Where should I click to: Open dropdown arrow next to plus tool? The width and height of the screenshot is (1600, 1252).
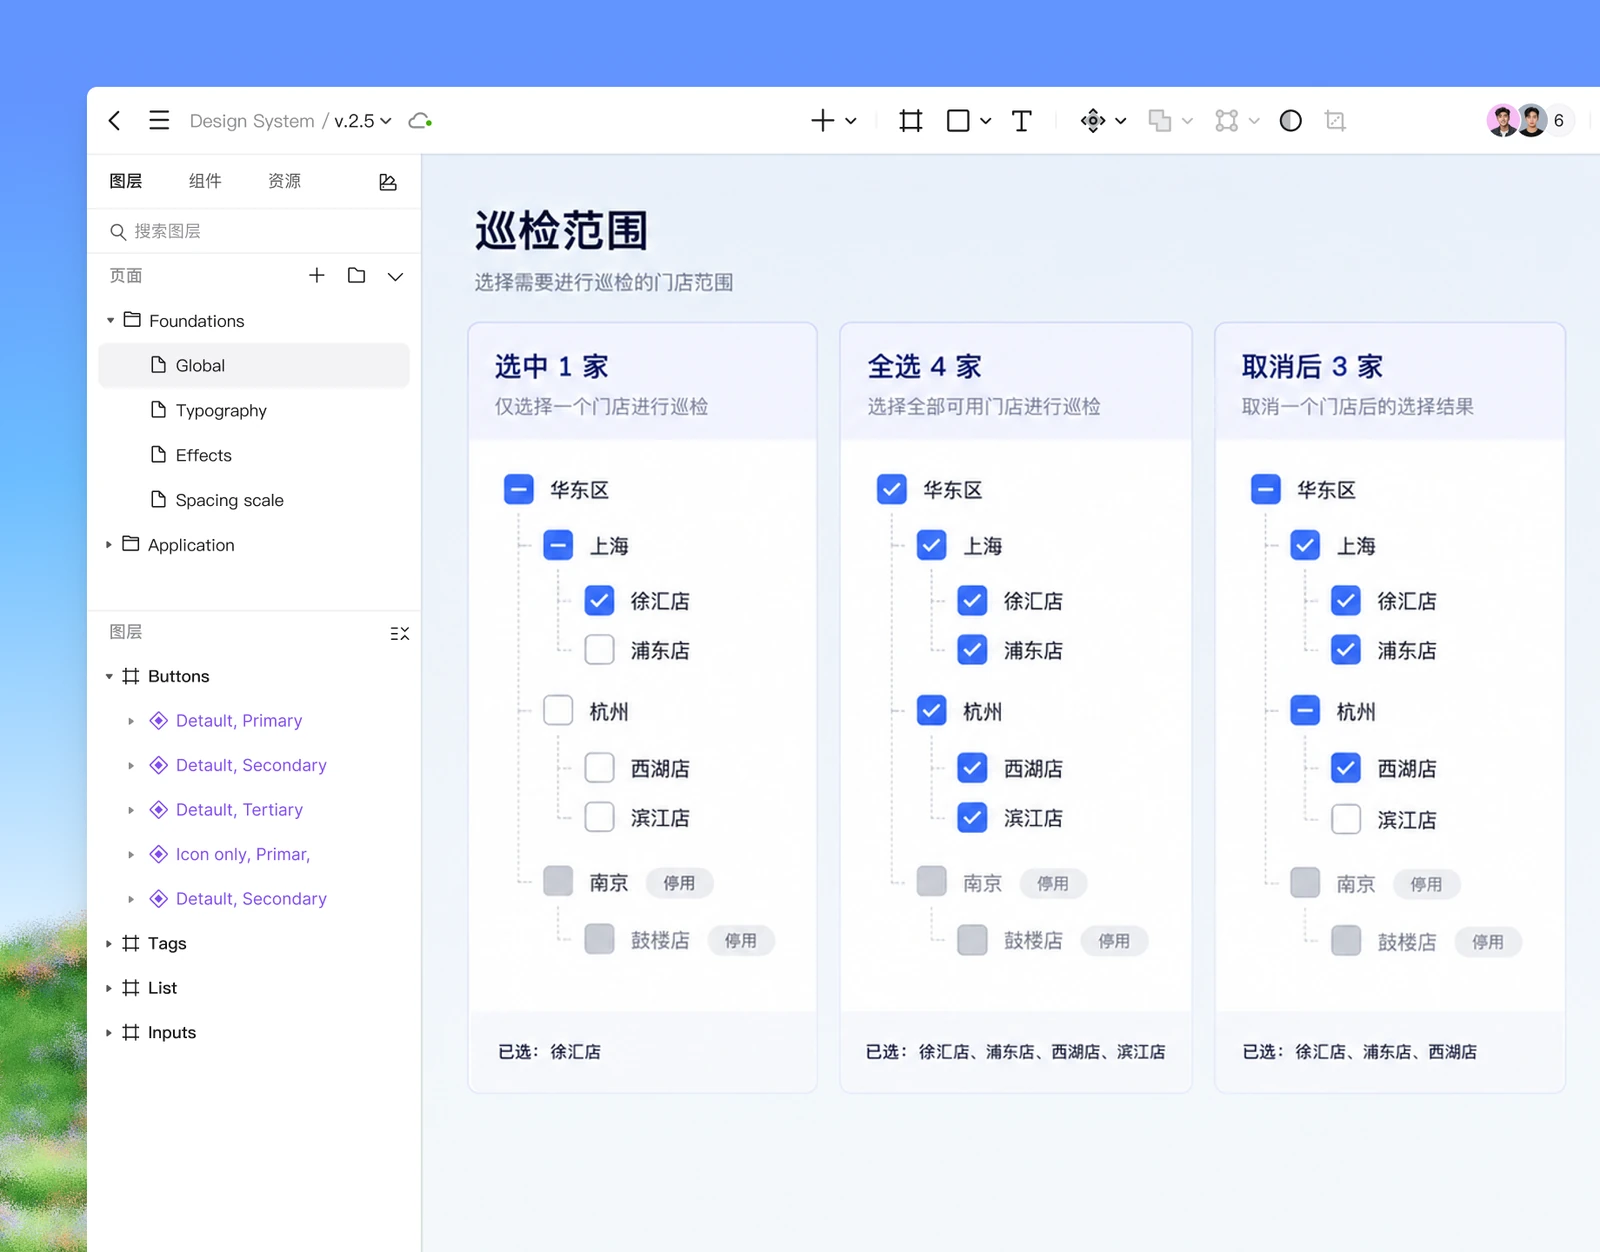(x=851, y=121)
